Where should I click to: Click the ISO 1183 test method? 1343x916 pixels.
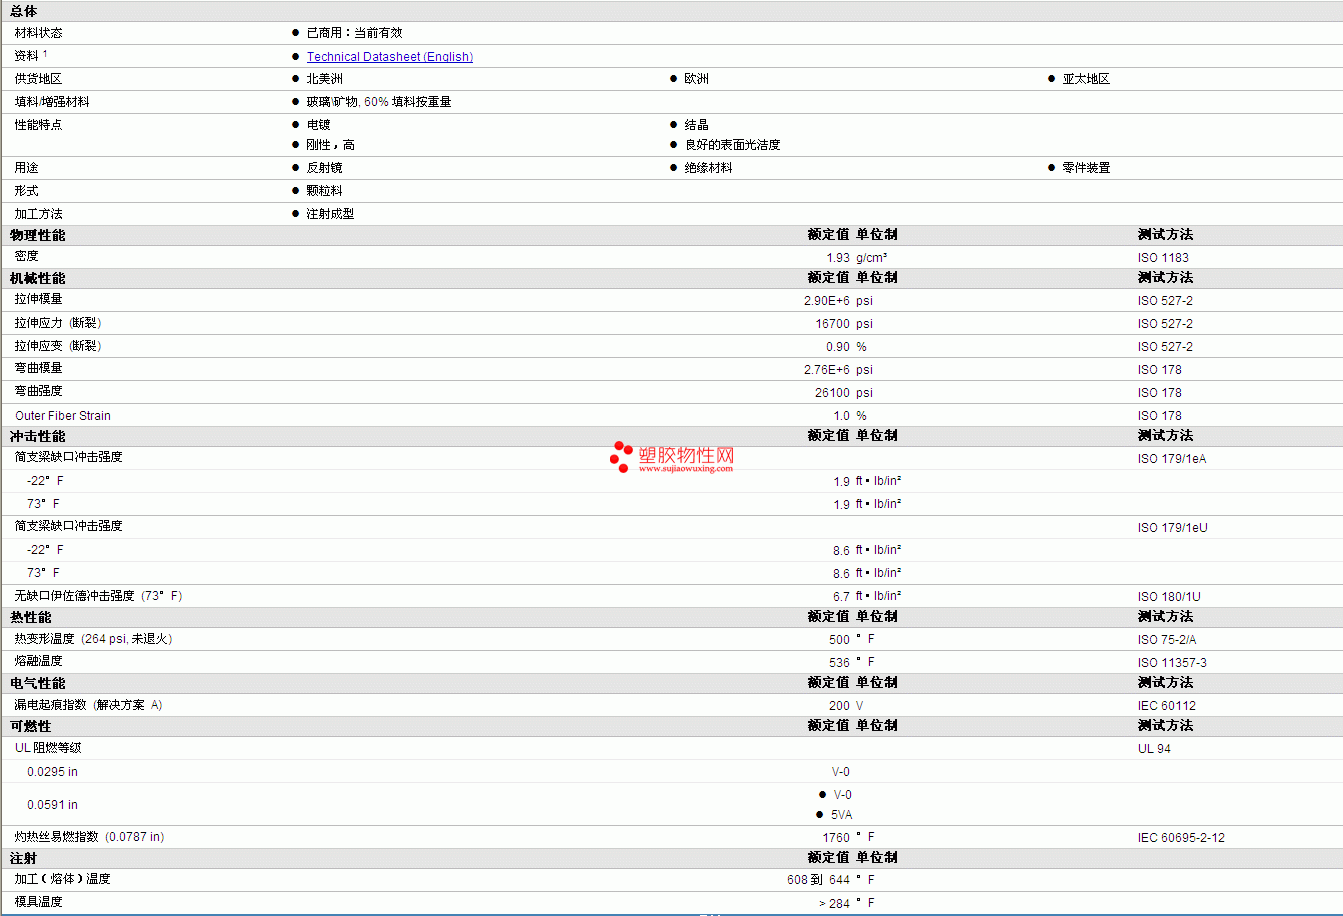[1163, 258]
